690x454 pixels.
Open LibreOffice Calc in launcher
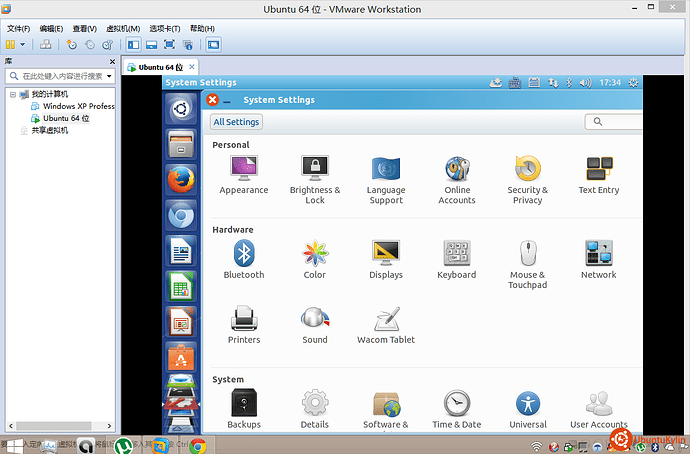(x=181, y=286)
